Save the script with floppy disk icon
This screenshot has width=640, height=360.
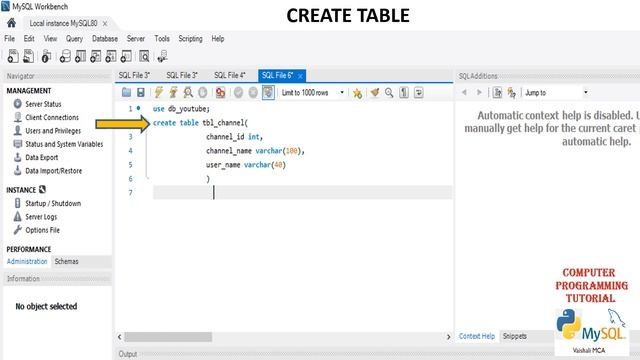[141, 93]
